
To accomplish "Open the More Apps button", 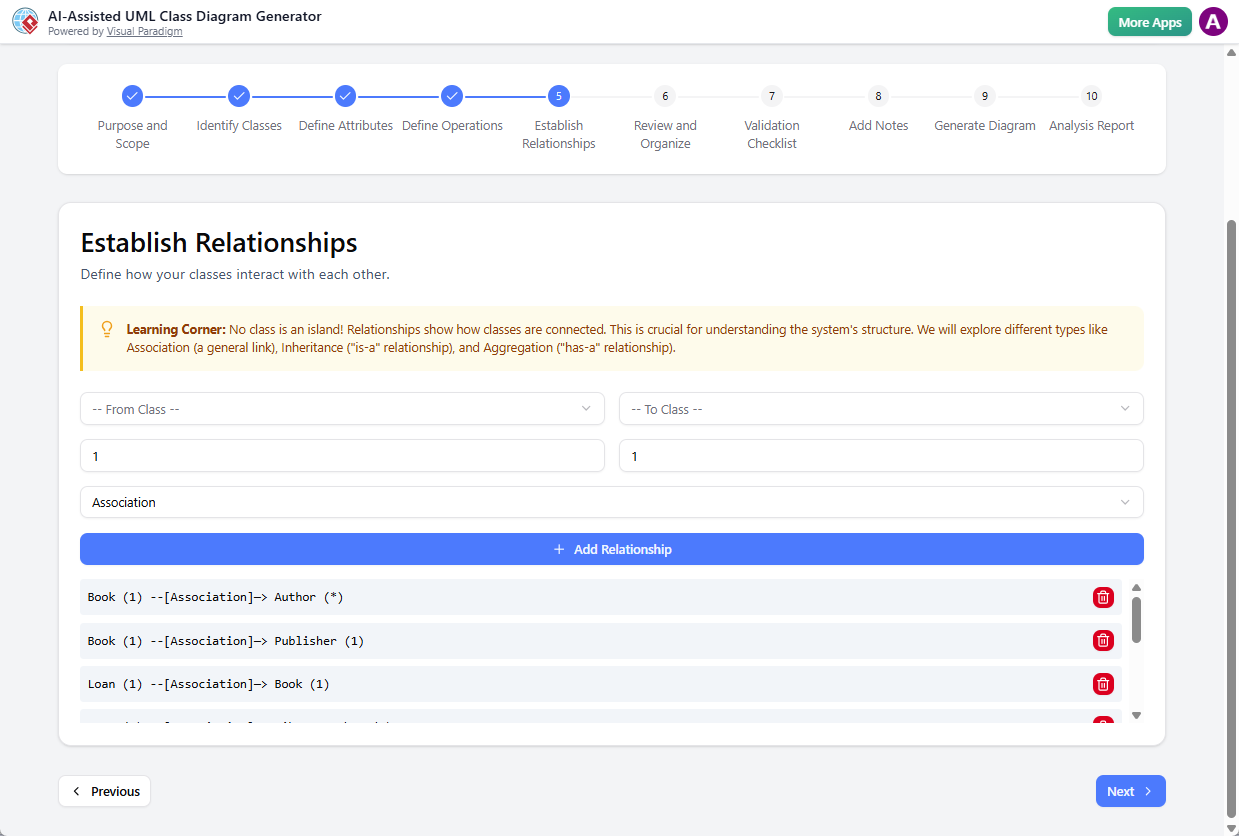I will tap(1150, 22).
